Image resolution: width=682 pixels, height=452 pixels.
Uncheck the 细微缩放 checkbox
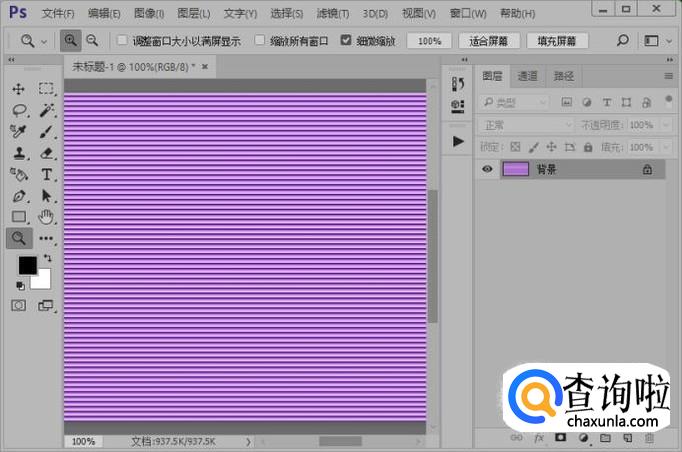[346, 41]
